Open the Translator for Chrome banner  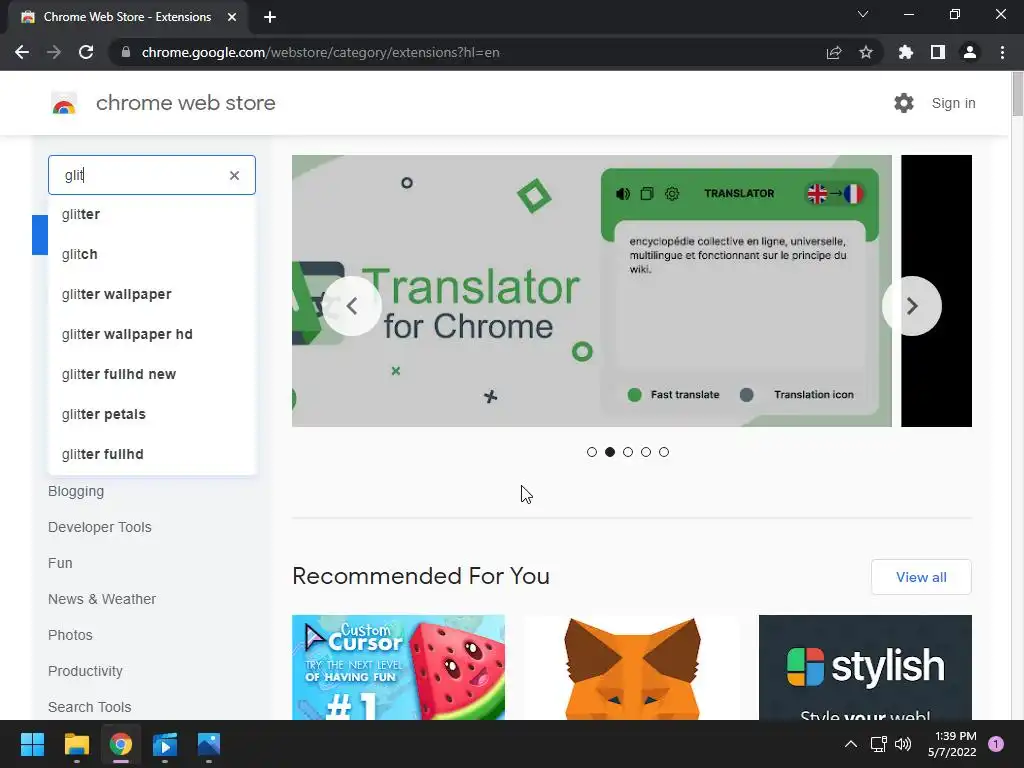pyautogui.click(x=592, y=291)
